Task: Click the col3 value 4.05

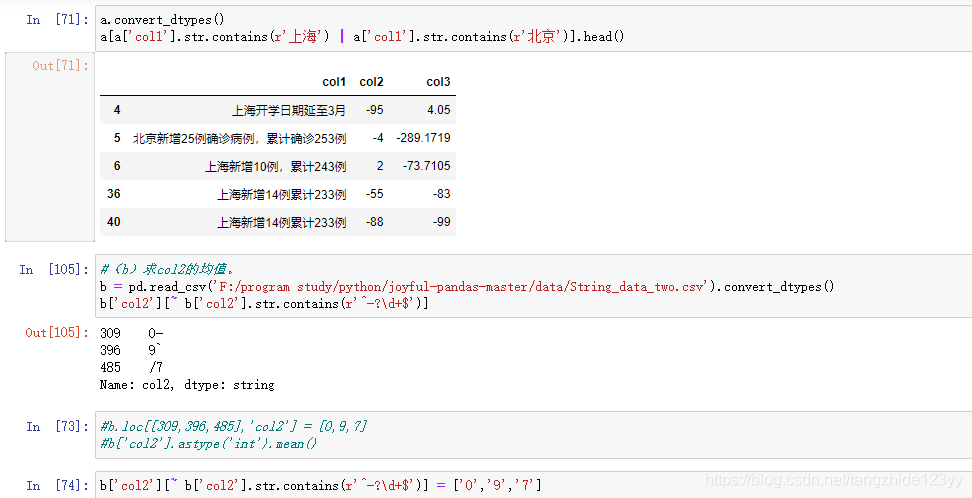Action: pos(438,110)
